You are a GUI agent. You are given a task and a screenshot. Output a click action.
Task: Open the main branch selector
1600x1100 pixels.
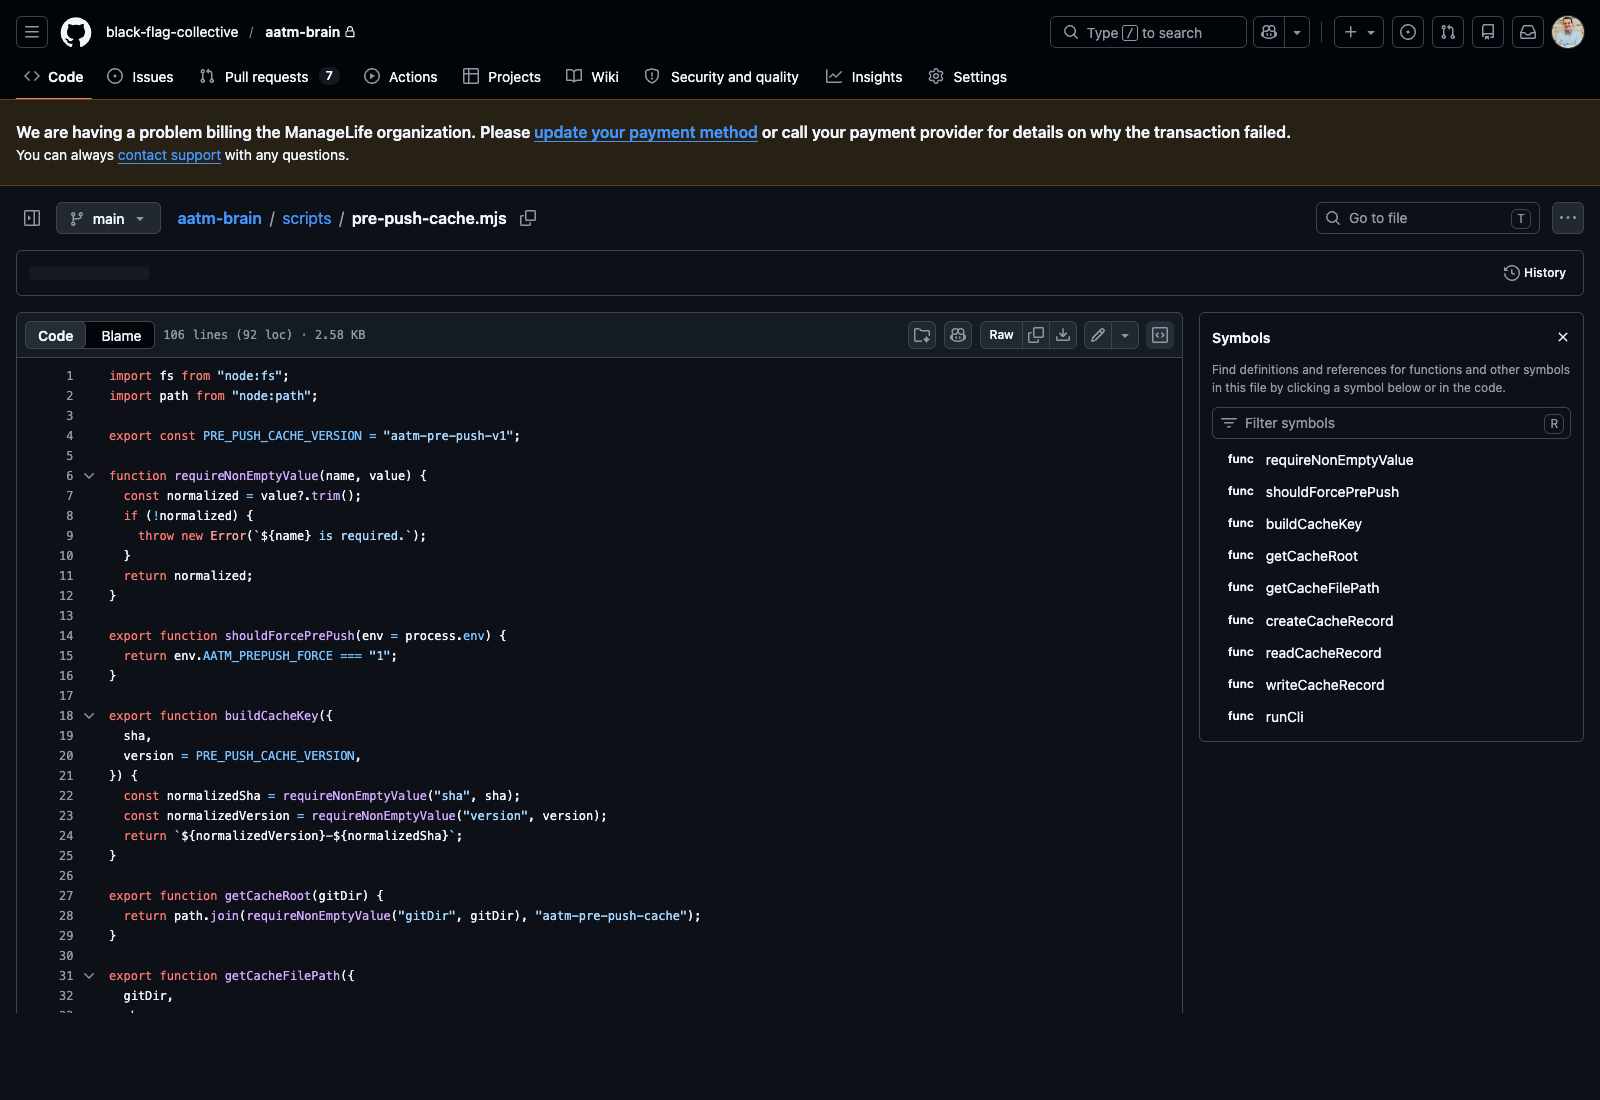coord(108,218)
